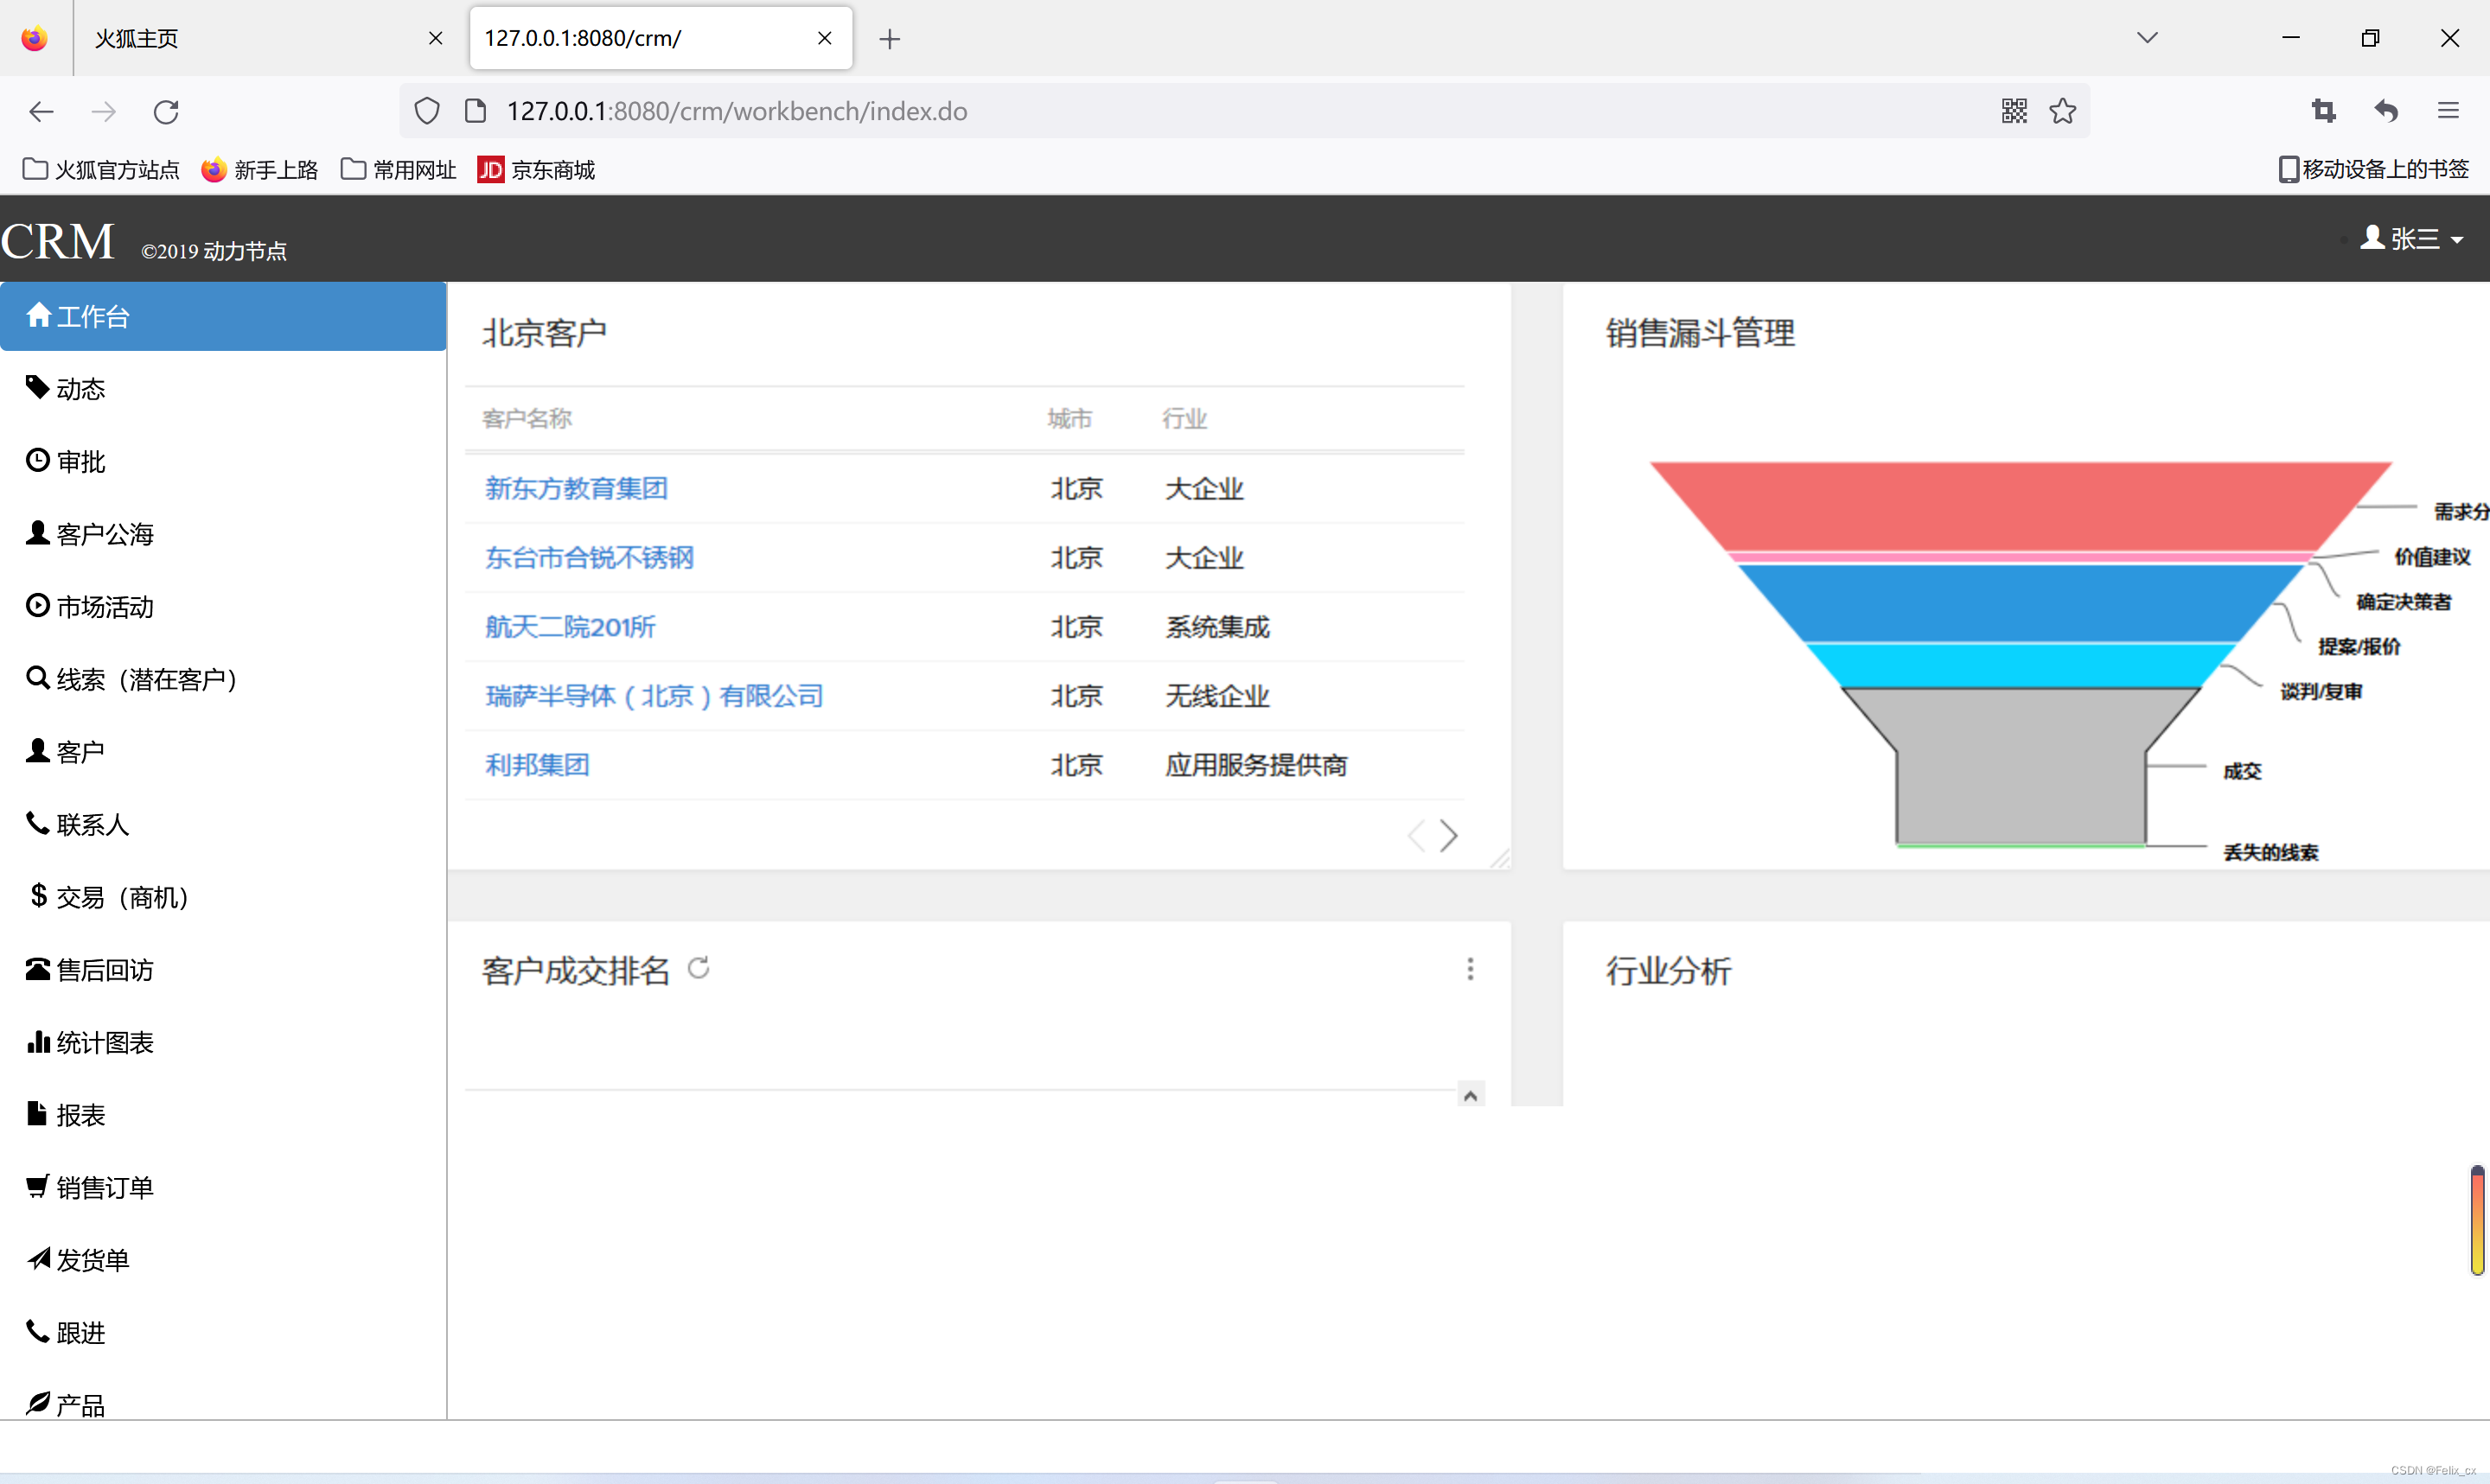Open 客户 in the sidebar
This screenshot has width=2490, height=1484.
pos(223,752)
